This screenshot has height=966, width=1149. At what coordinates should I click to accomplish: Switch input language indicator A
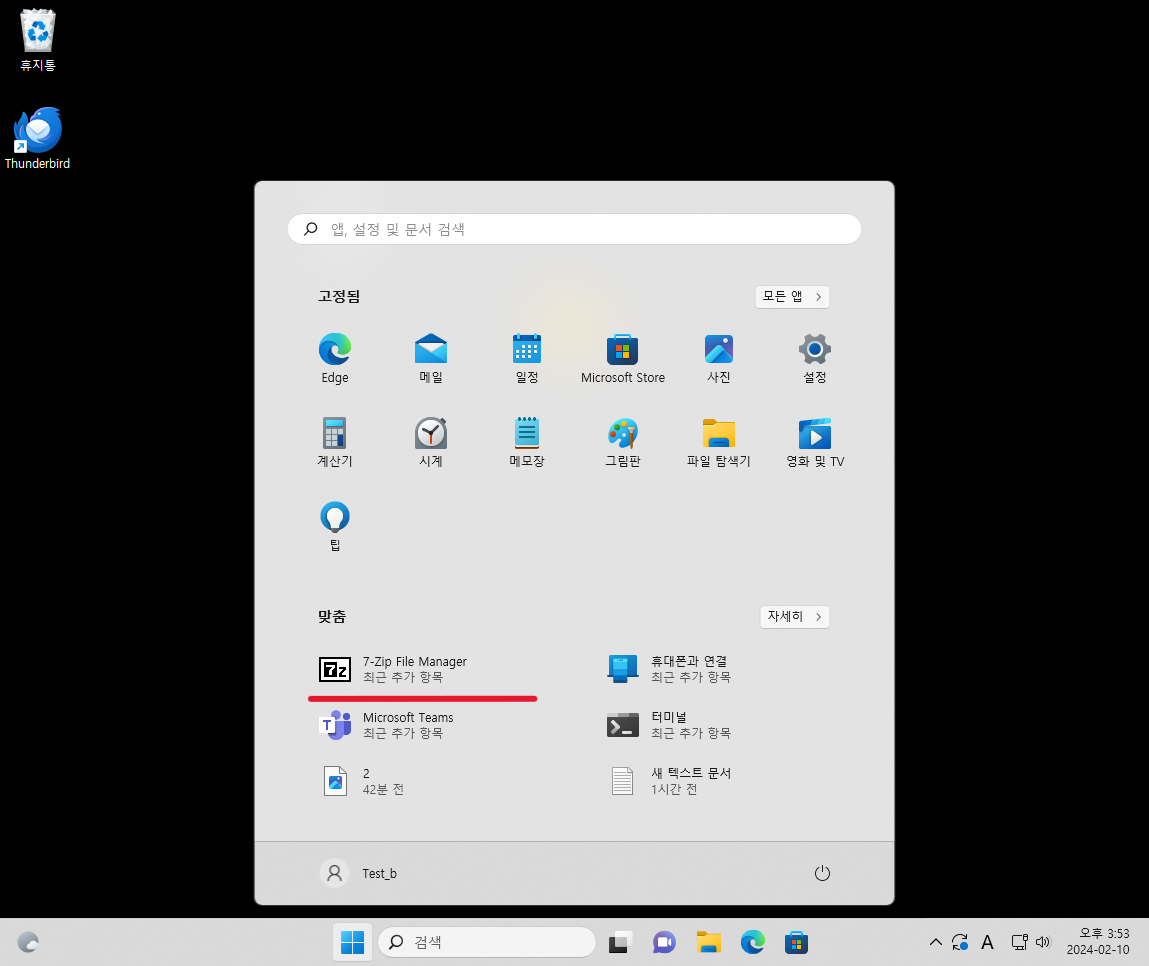point(988,942)
